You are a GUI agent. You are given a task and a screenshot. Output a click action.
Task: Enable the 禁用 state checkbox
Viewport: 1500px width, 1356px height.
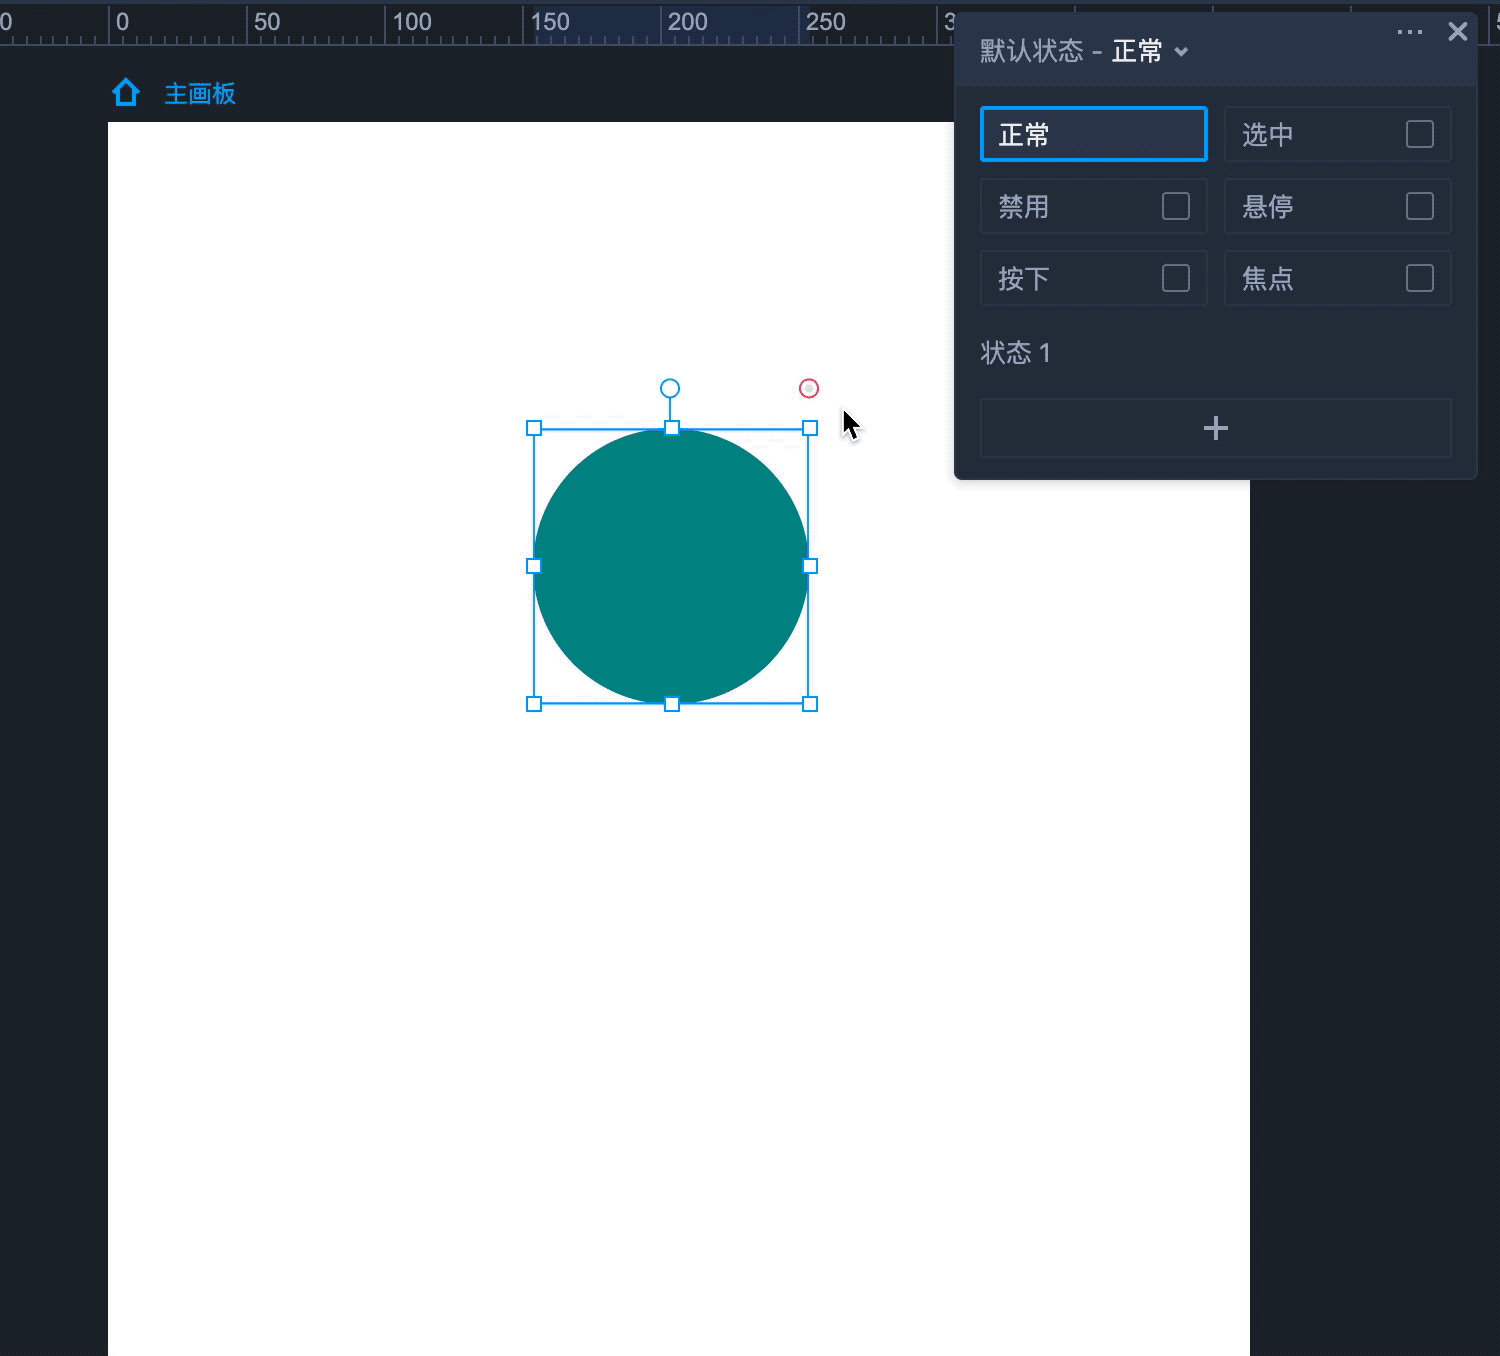(x=1175, y=206)
